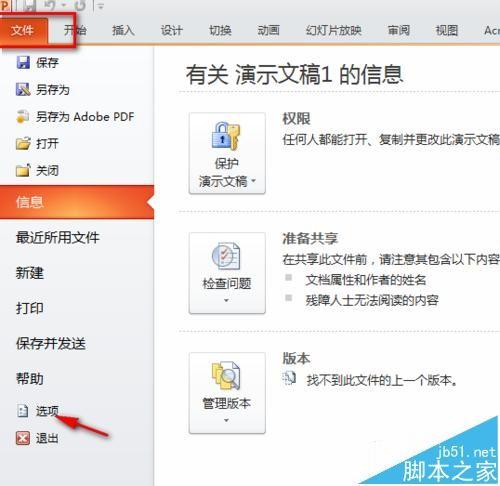
Task: Click the 版本 Versions heading
Action: pos(296,358)
